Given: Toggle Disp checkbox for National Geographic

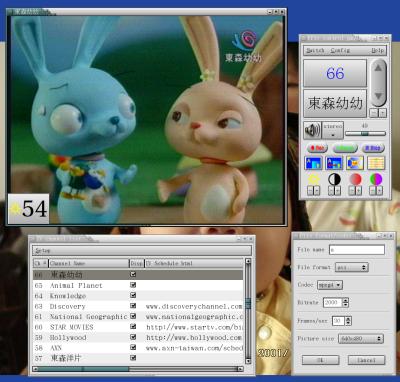Looking at the screenshot, I should click(x=133, y=316).
